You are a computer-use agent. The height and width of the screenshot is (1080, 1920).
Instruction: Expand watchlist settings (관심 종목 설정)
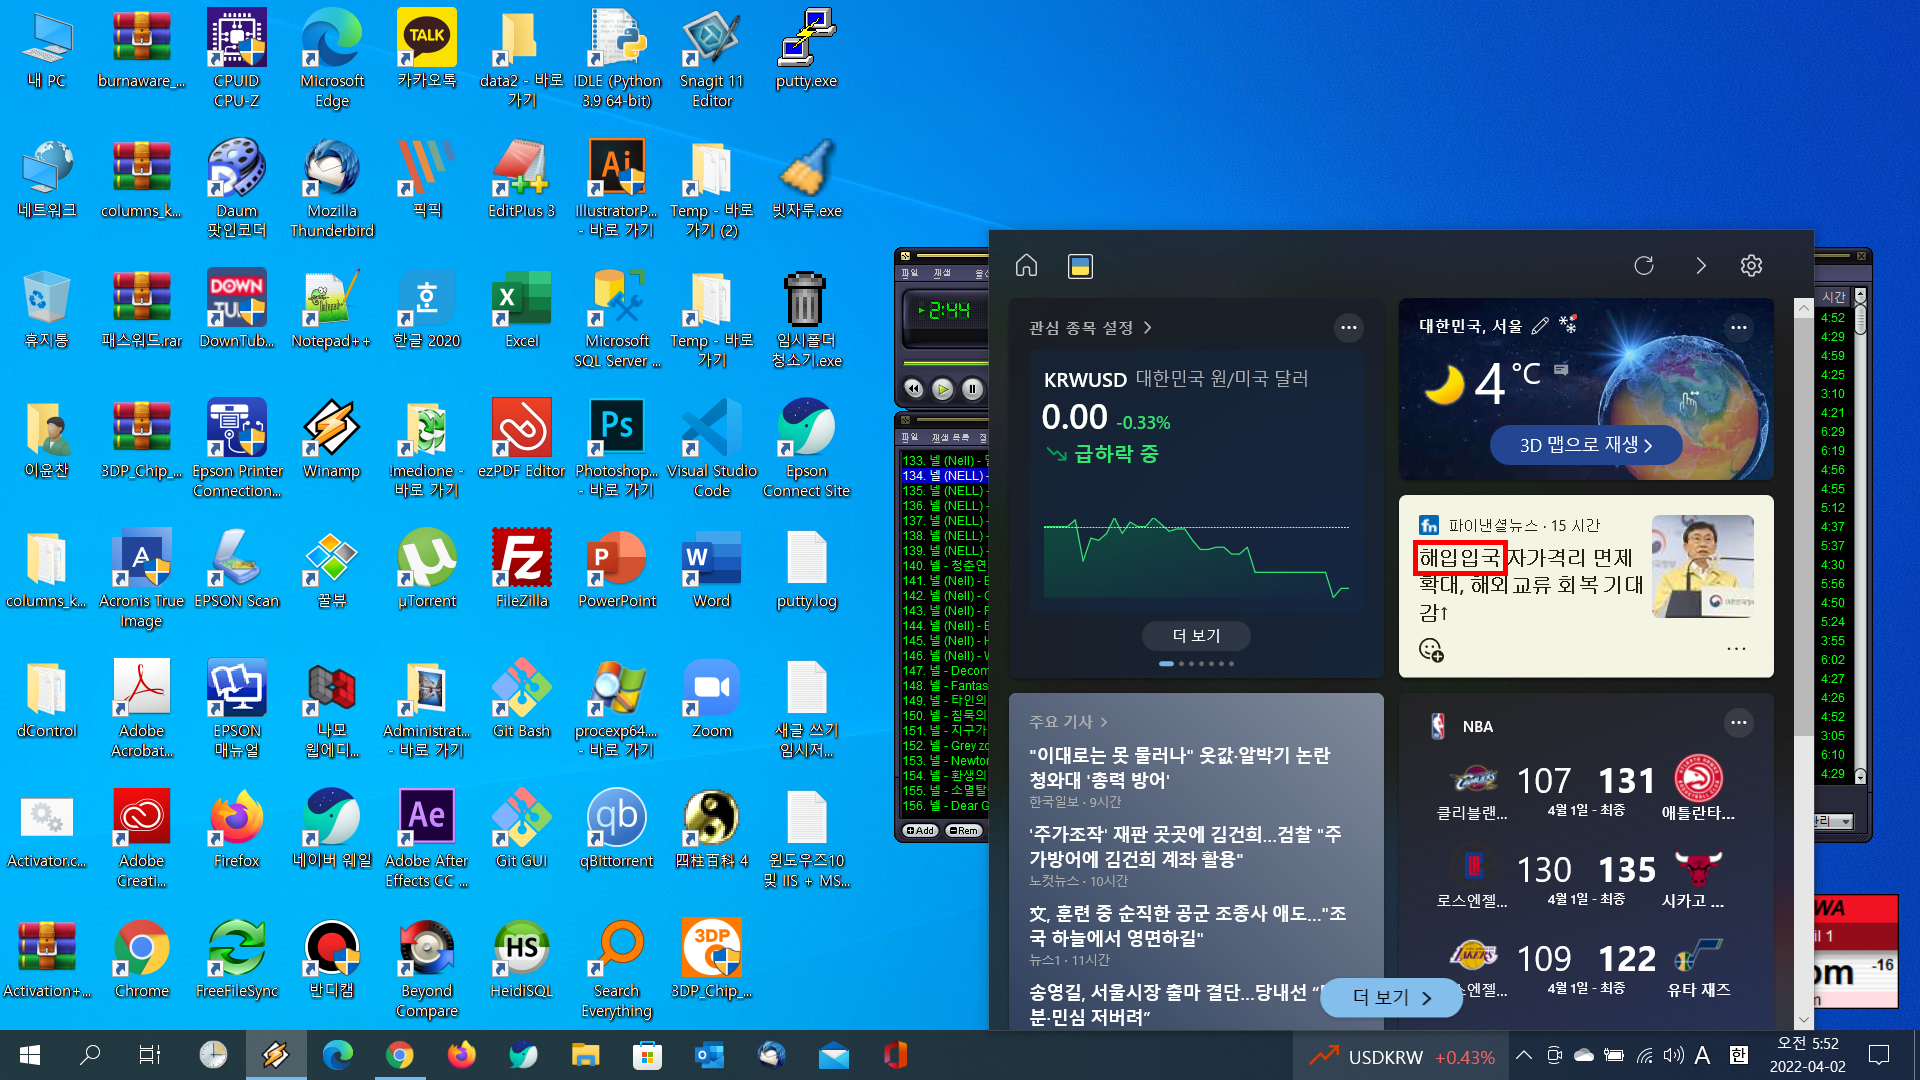click(x=1090, y=327)
